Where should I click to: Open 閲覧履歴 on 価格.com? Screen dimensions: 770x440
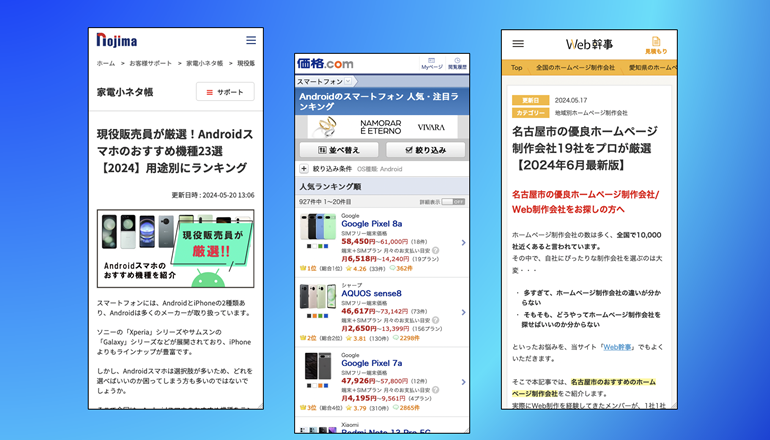(457, 64)
